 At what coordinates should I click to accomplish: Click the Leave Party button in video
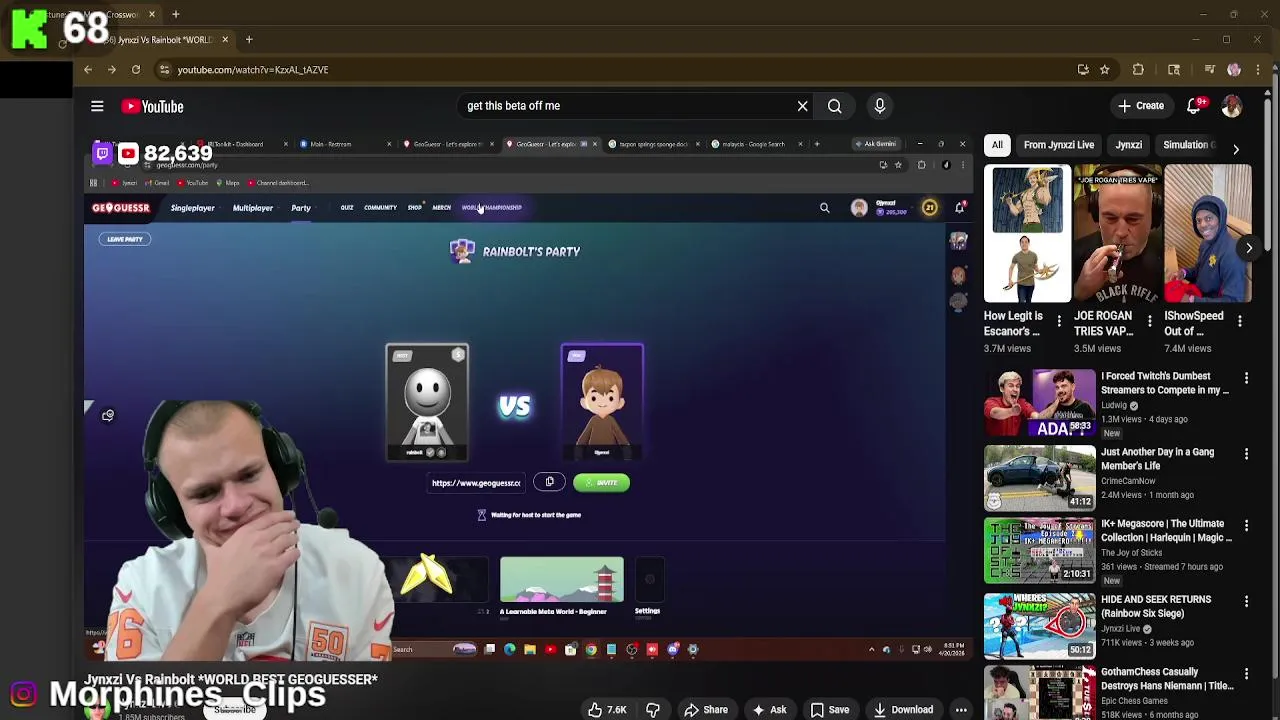(125, 239)
